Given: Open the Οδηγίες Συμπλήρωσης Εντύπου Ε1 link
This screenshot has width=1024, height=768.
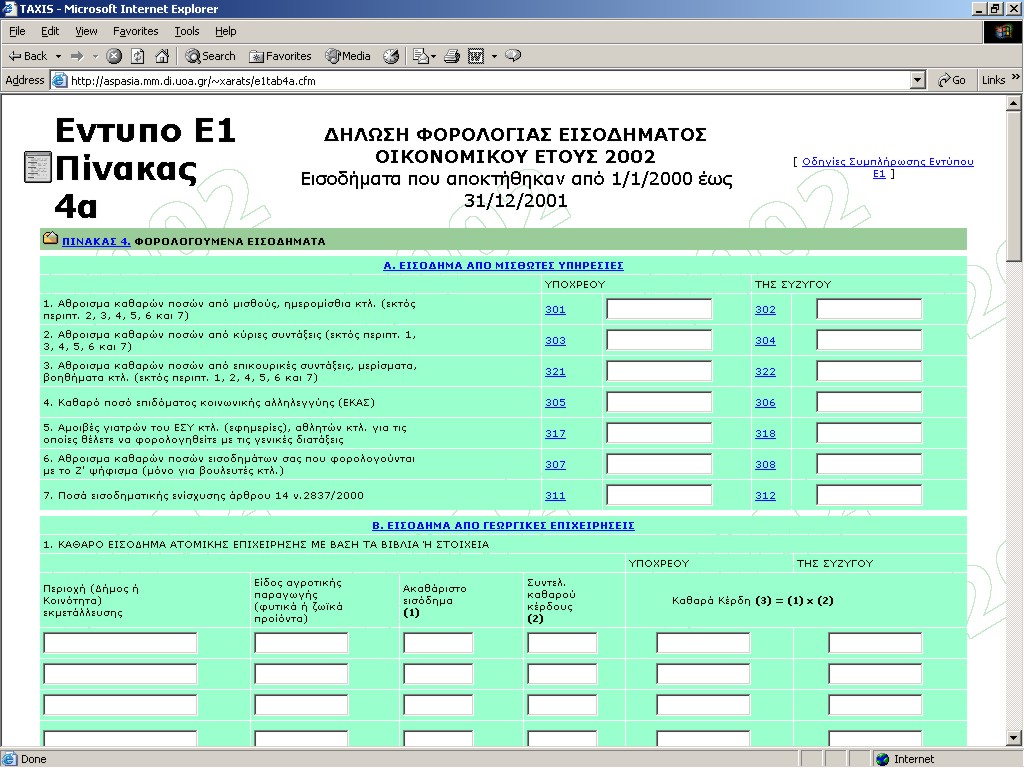Looking at the screenshot, I should 887,167.
